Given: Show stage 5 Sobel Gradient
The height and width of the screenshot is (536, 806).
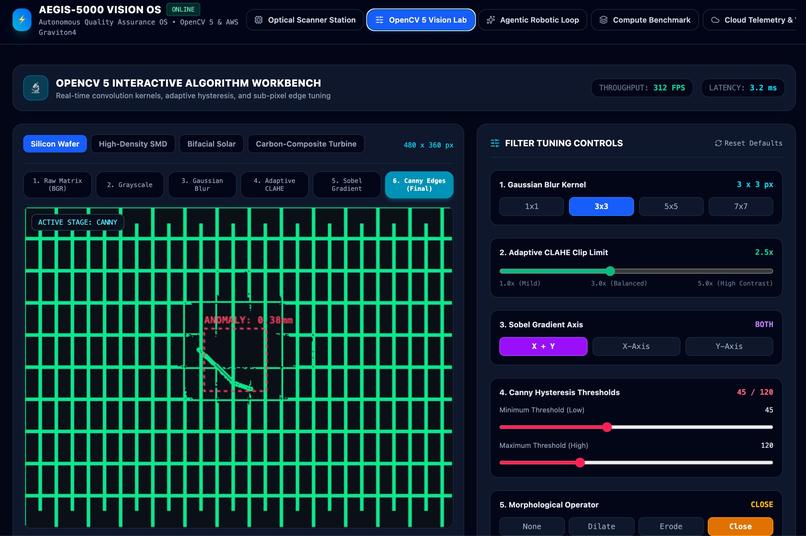Looking at the screenshot, I should (346, 184).
